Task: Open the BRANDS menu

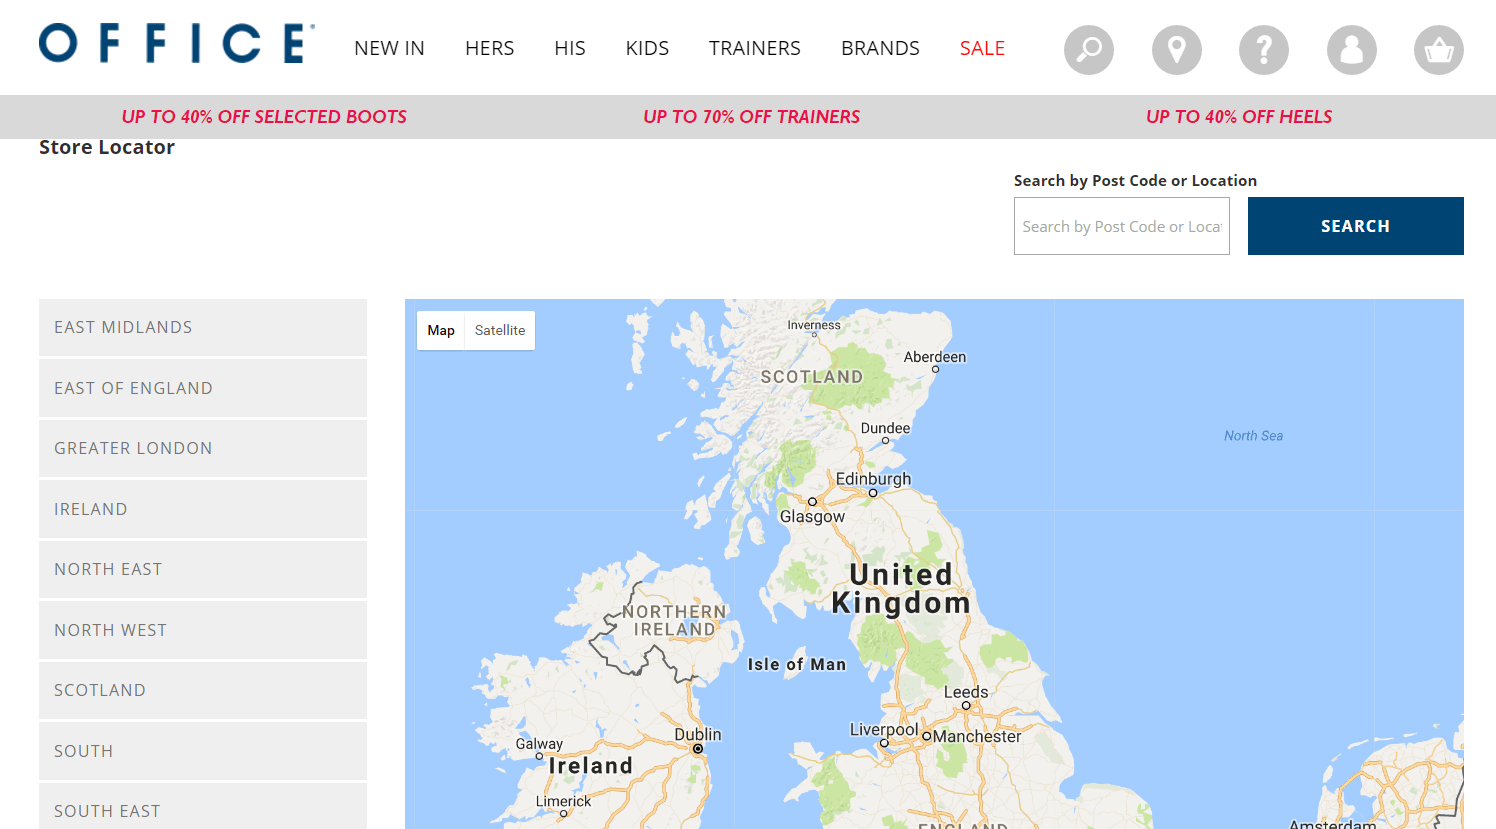Action: [x=880, y=48]
